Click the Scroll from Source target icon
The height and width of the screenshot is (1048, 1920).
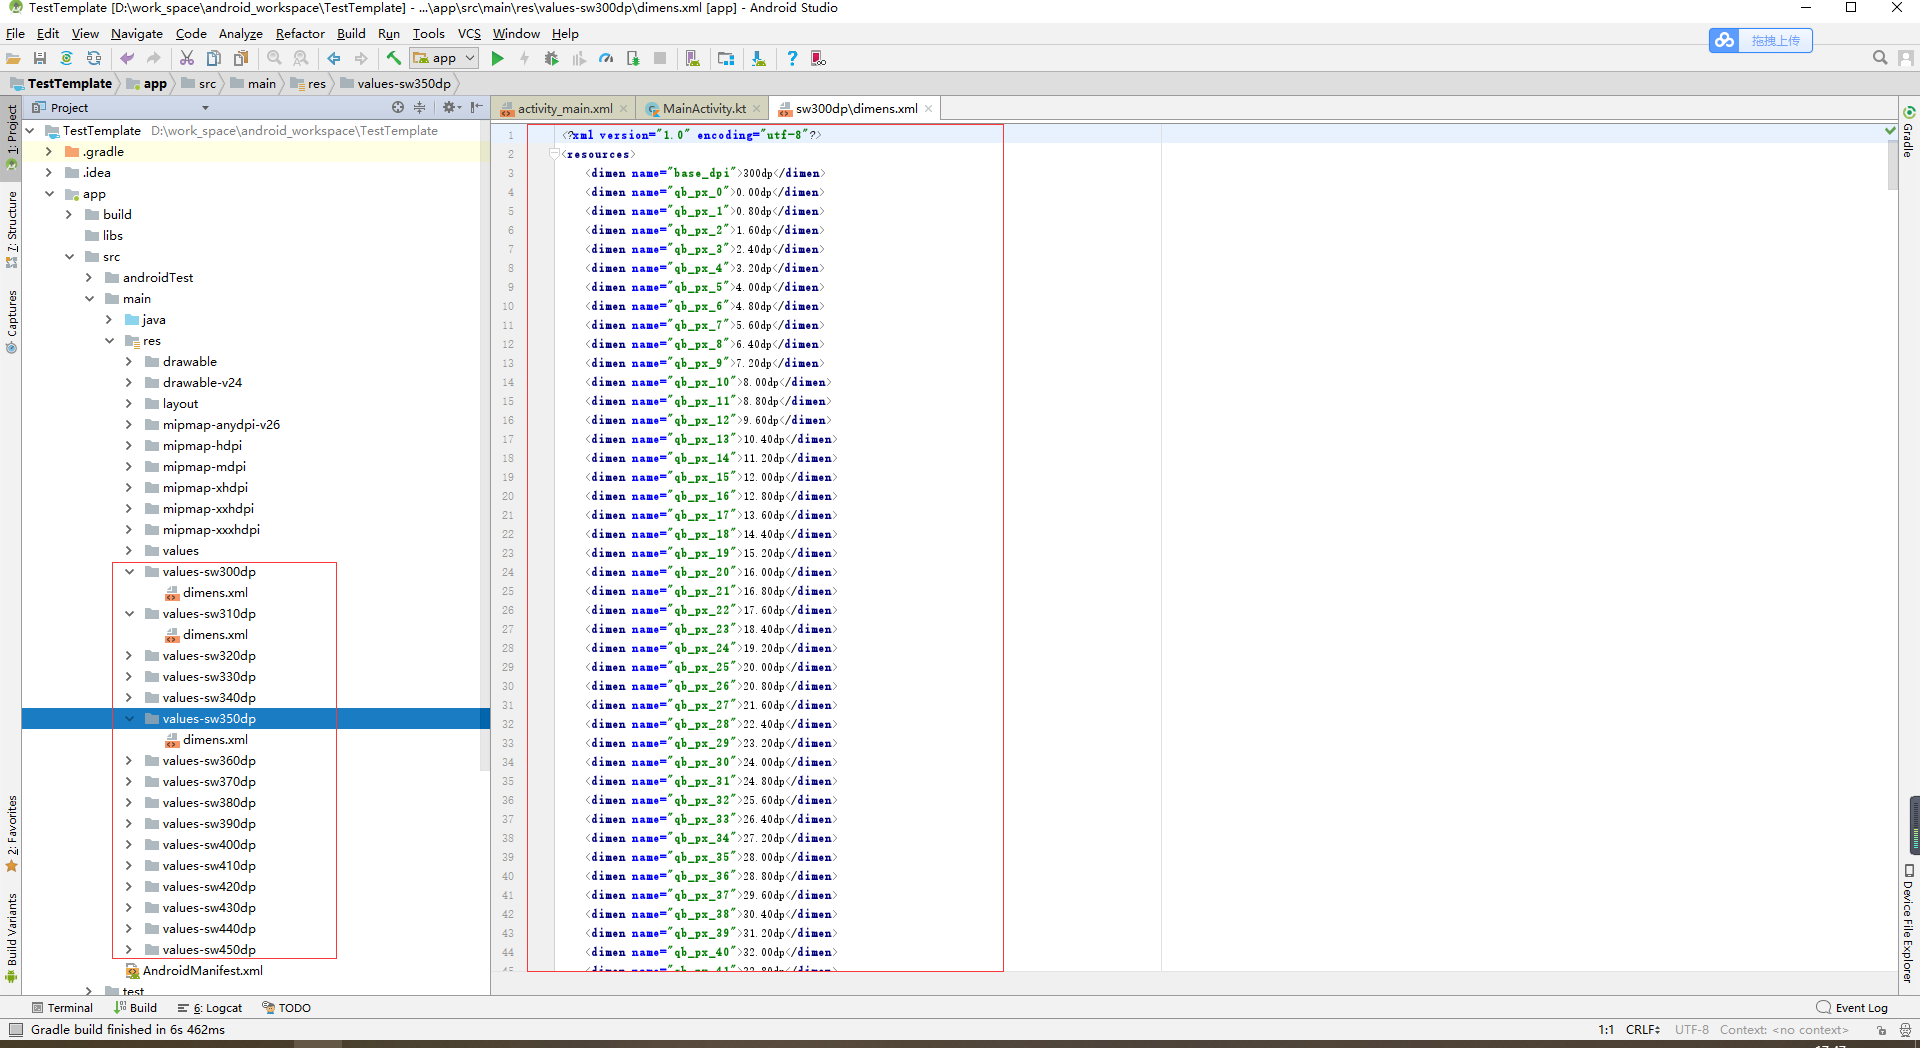(398, 107)
